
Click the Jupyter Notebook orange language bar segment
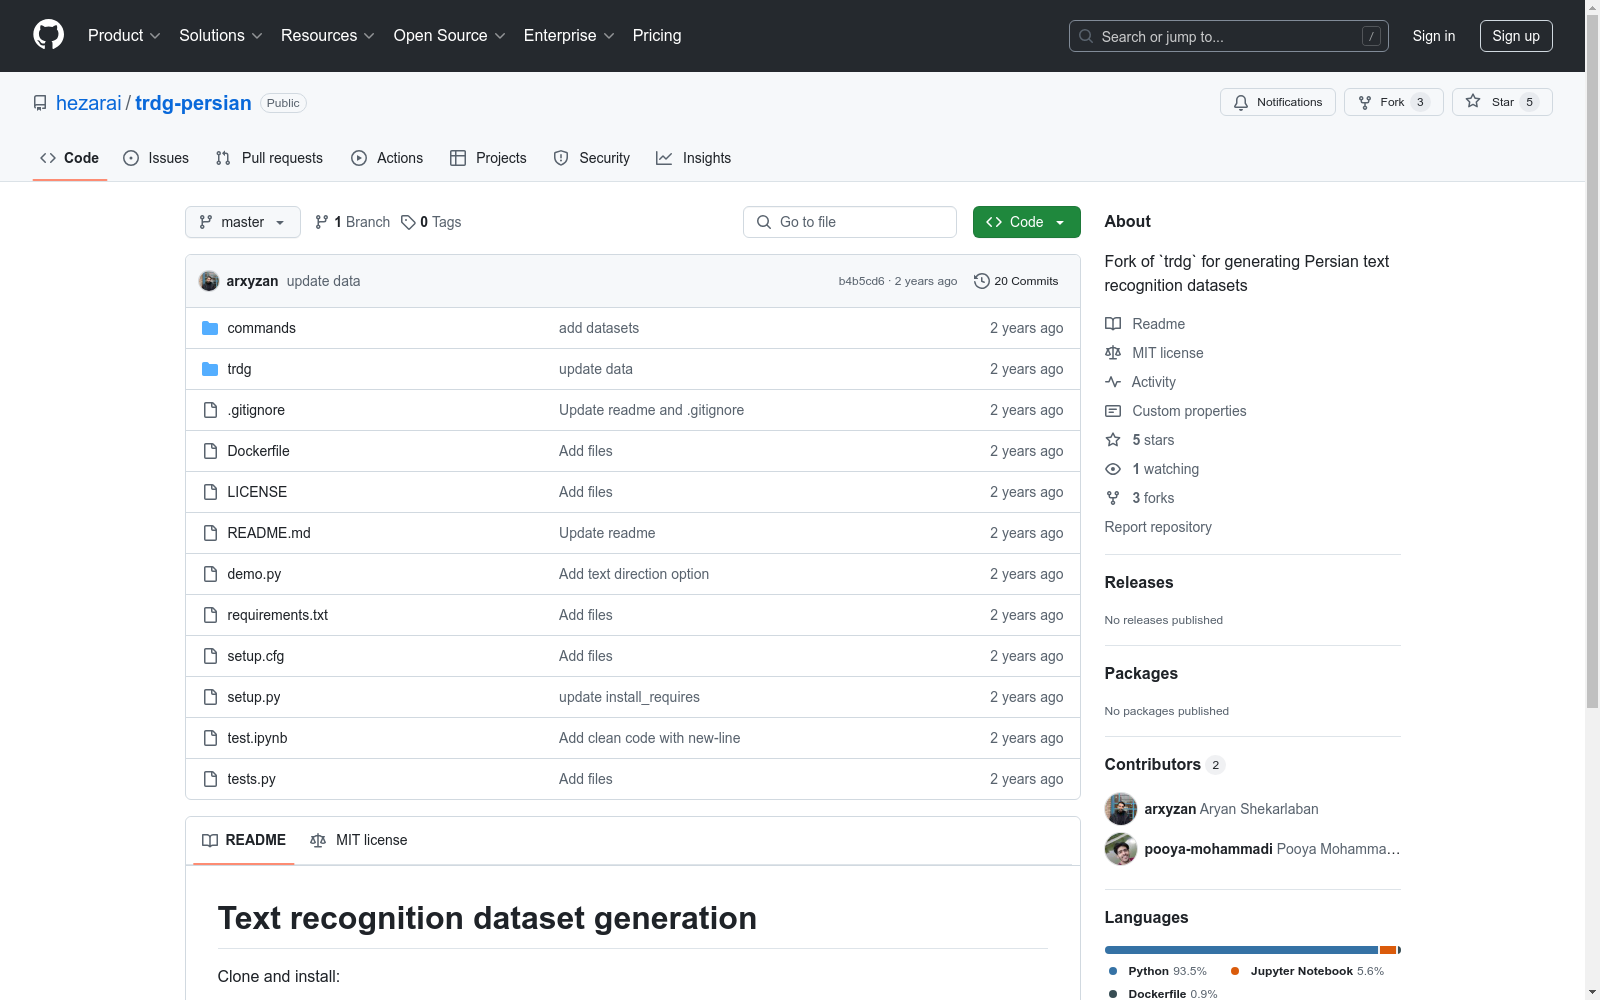click(1388, 950)
